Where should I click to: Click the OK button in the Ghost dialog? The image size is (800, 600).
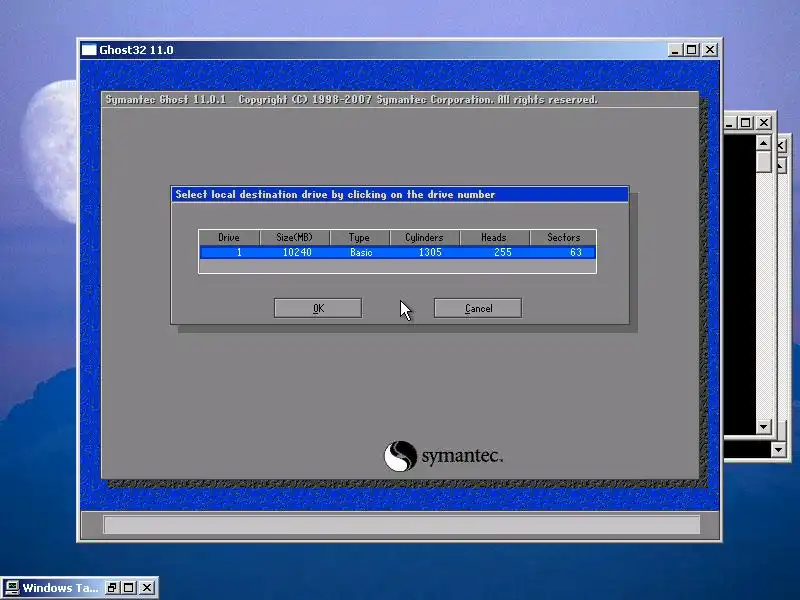click(x=318, y=308)
